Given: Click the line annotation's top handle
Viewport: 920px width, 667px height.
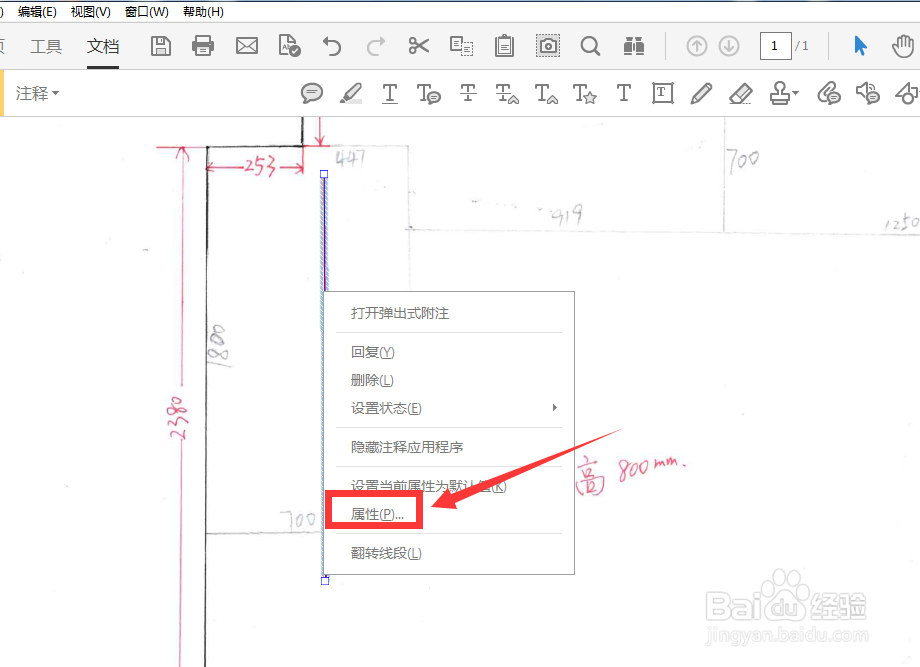Looking at the screenshot, I should coord(324,174).
